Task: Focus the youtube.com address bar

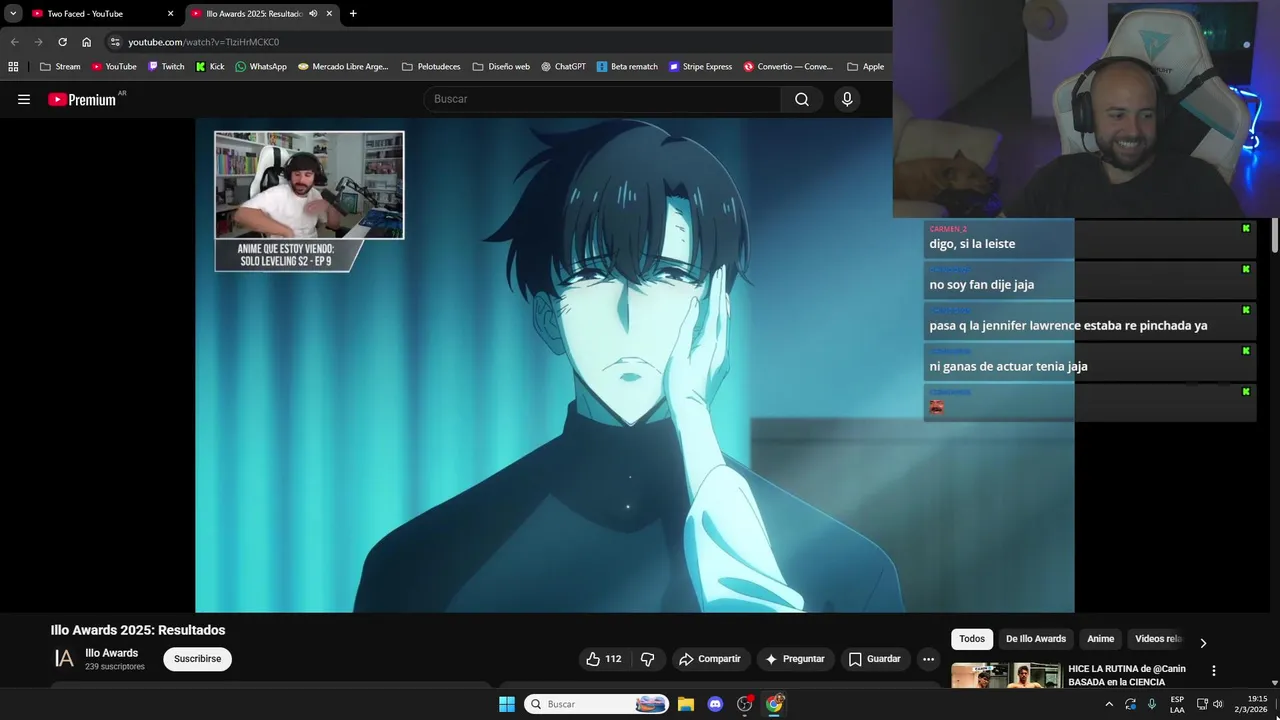Action: [500, 42]
